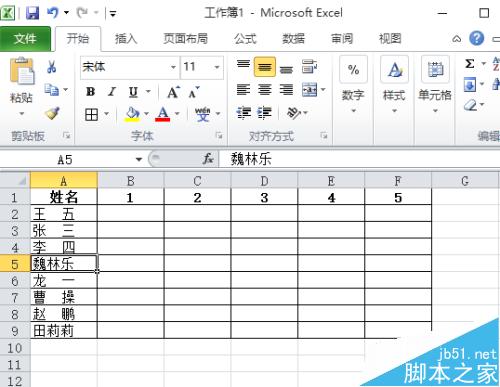Screen dimensions: 500x387
Task: Align text right
Action: point(286,89)
